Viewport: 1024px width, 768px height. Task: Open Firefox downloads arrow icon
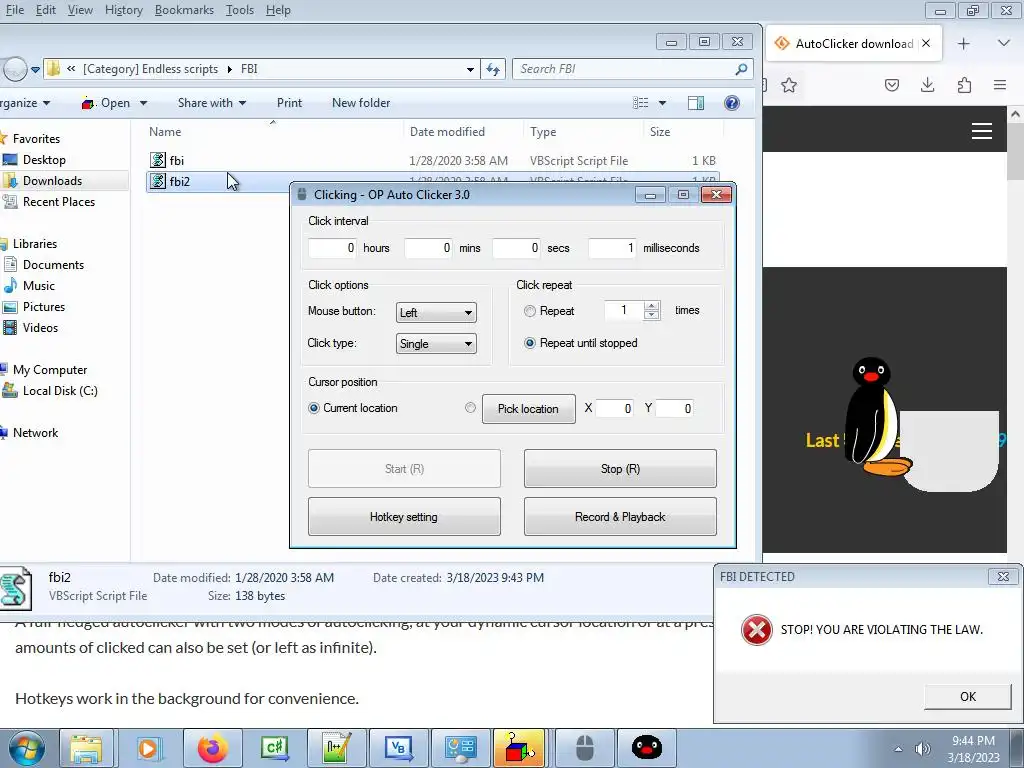[x=927, y=85]
